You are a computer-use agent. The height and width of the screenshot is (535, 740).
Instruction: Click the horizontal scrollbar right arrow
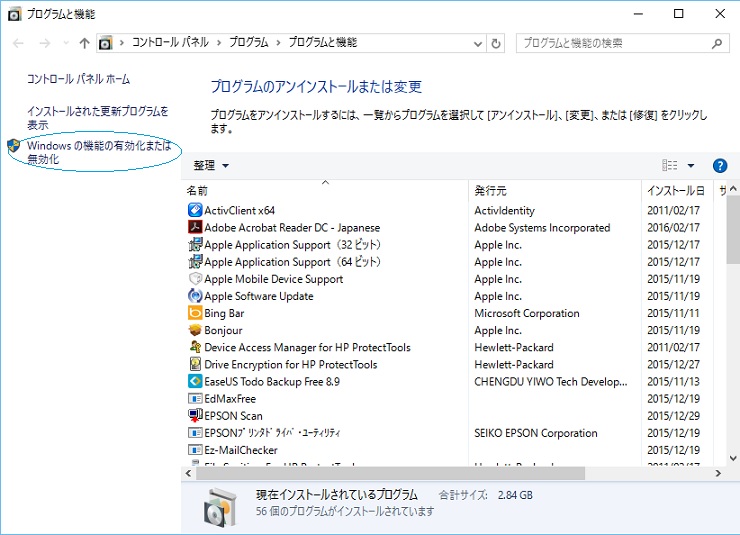[x=718, y=473]
